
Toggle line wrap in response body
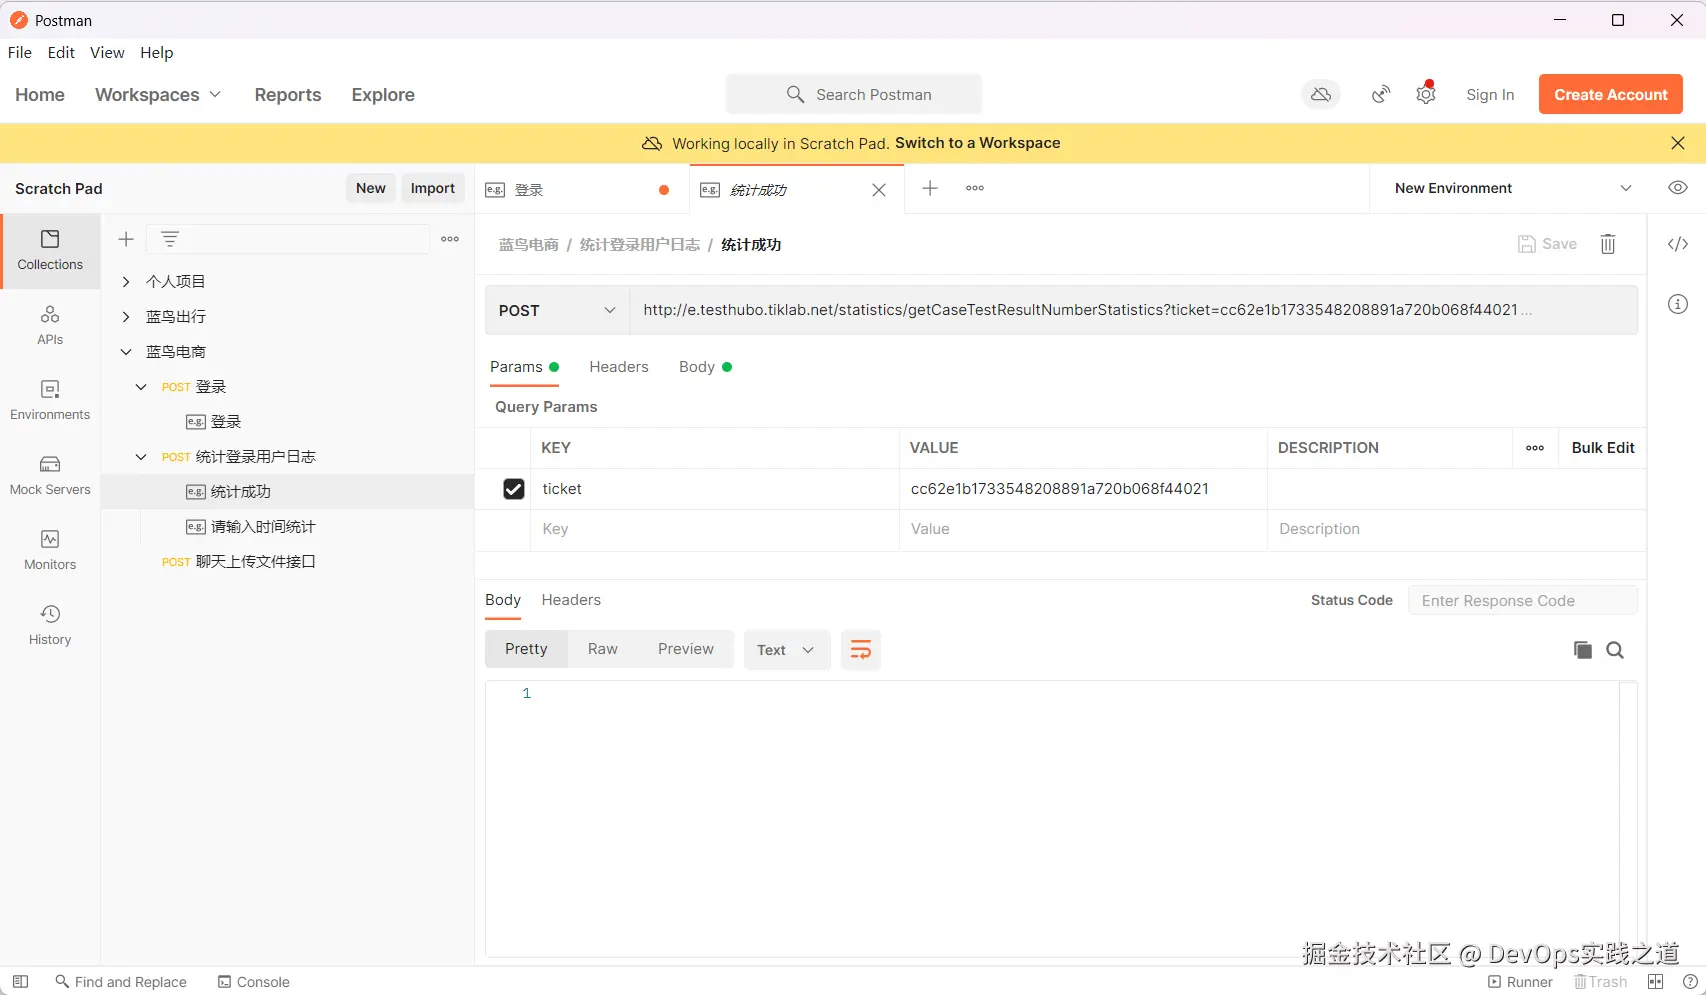[861, 650]
